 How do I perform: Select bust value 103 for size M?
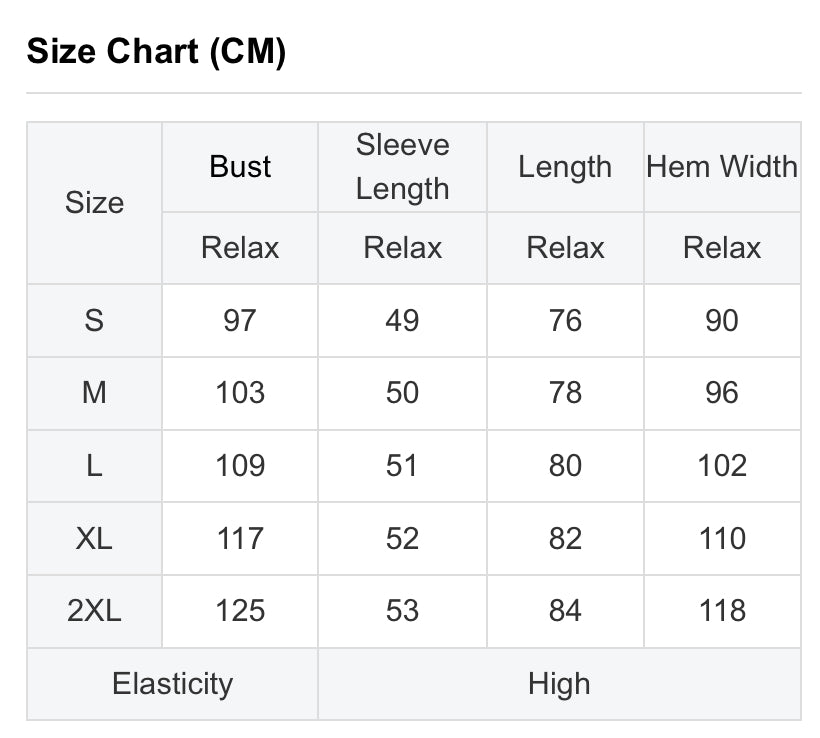tap(240, 392)
